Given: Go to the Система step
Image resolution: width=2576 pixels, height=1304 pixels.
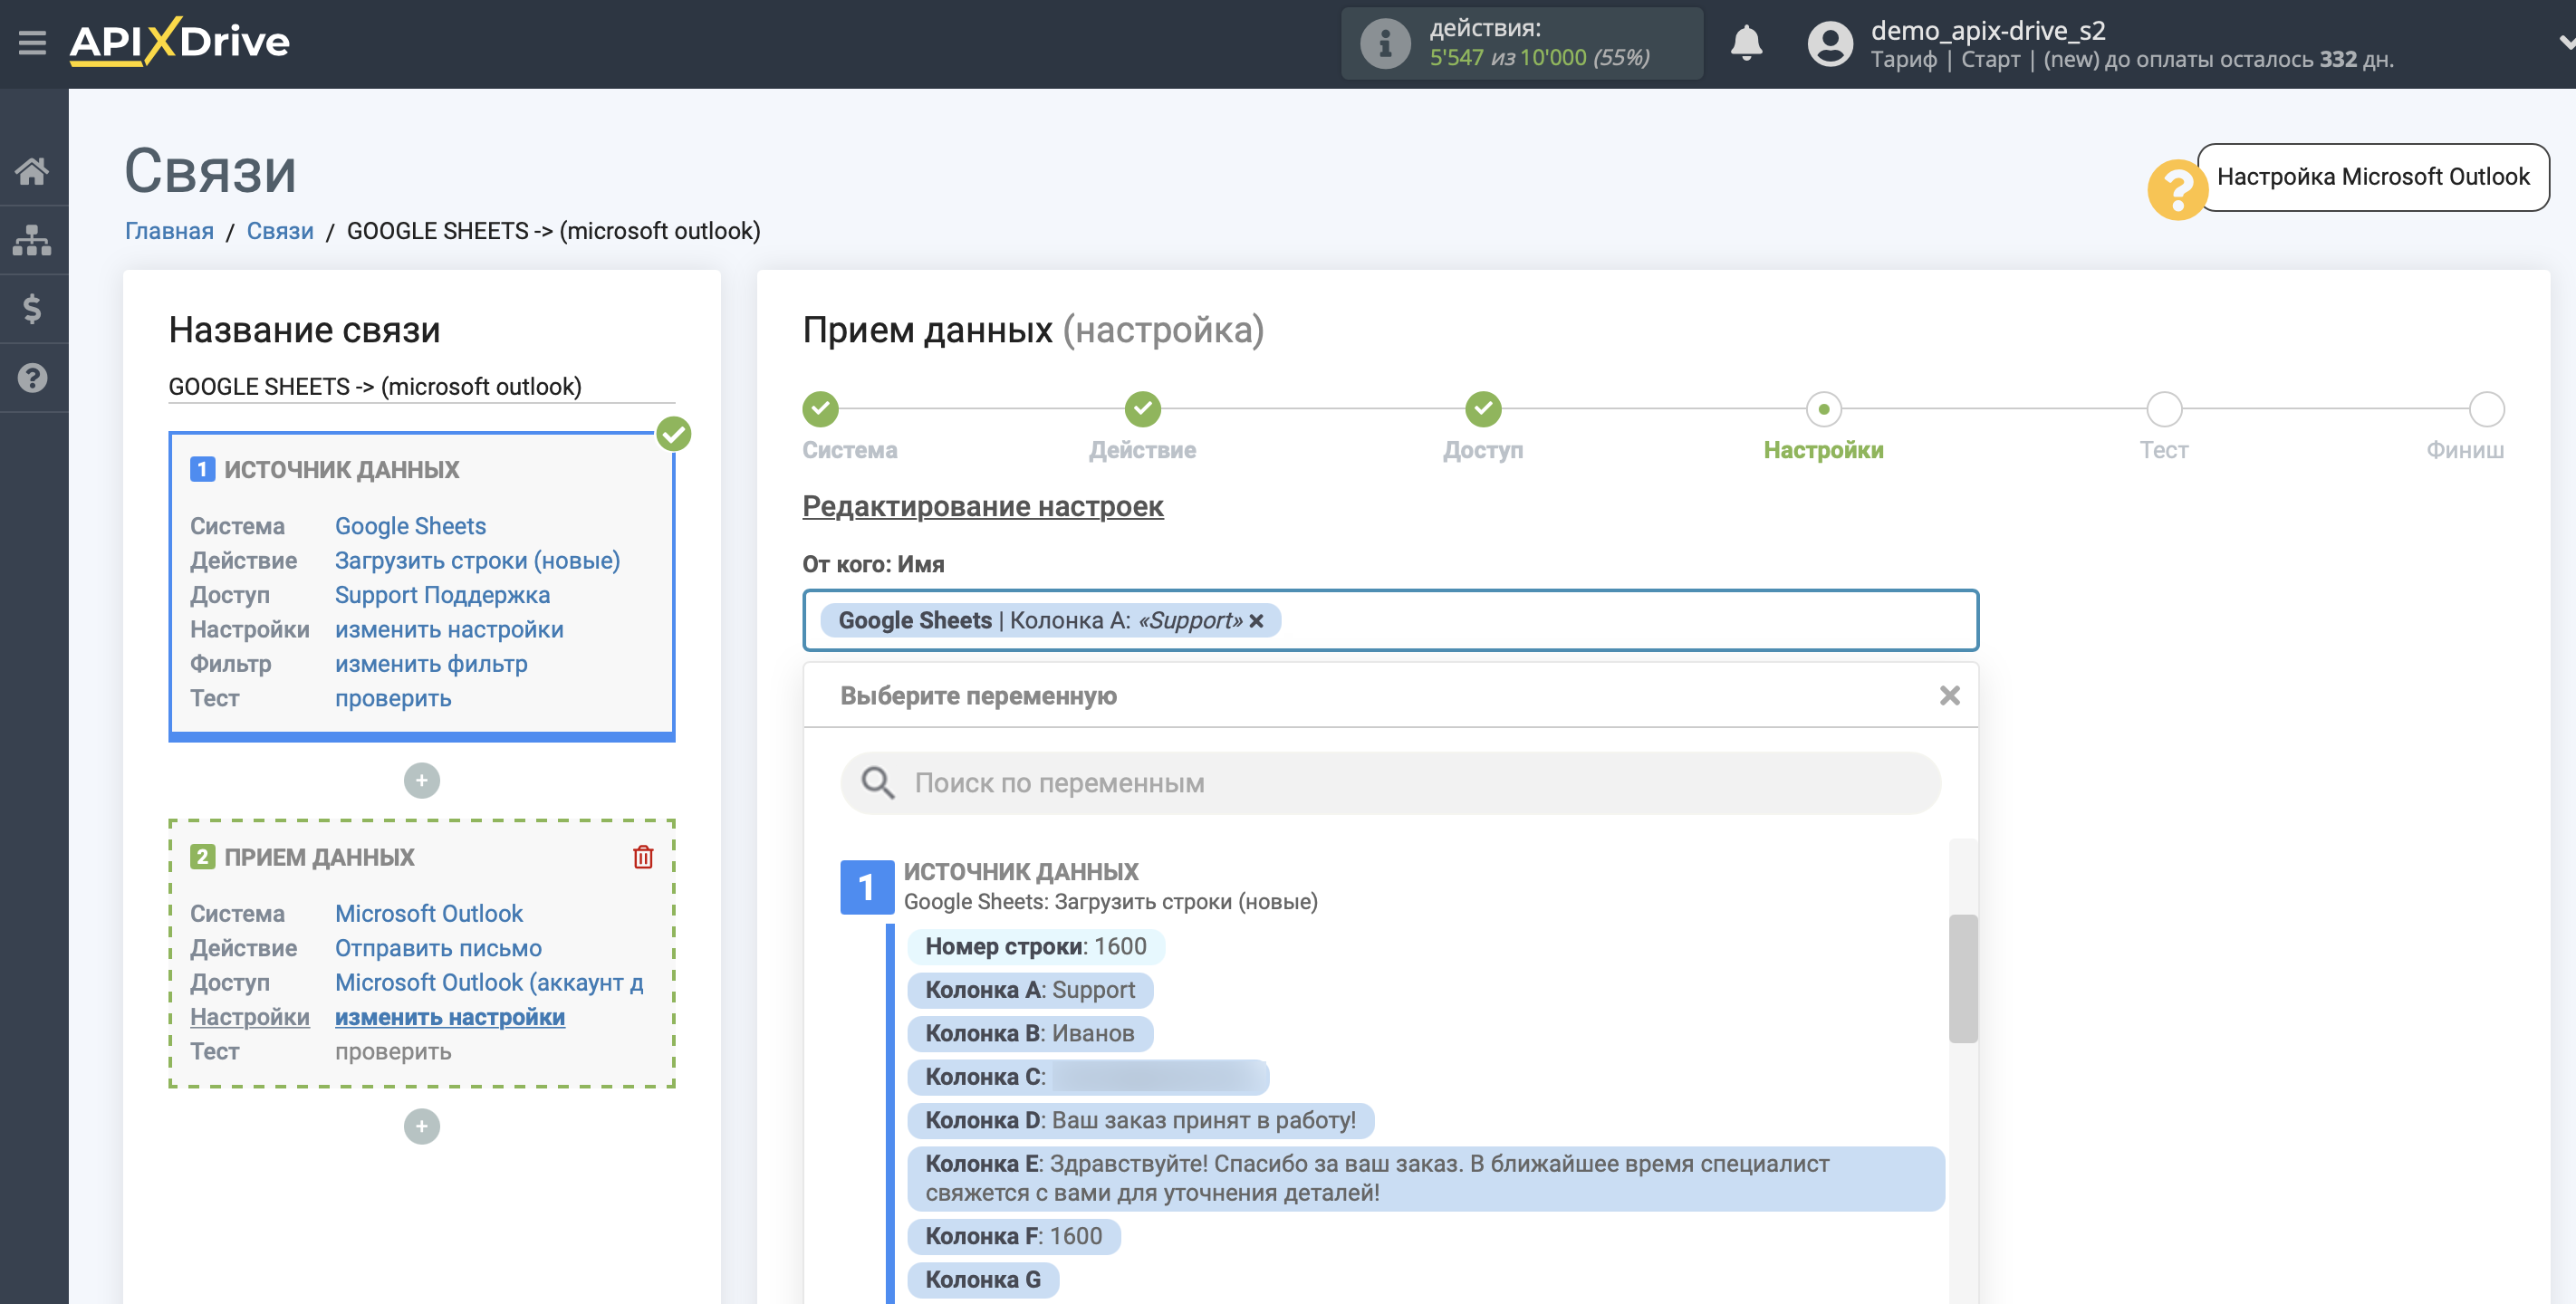Looking at the screenshot, I should point(820,409).
